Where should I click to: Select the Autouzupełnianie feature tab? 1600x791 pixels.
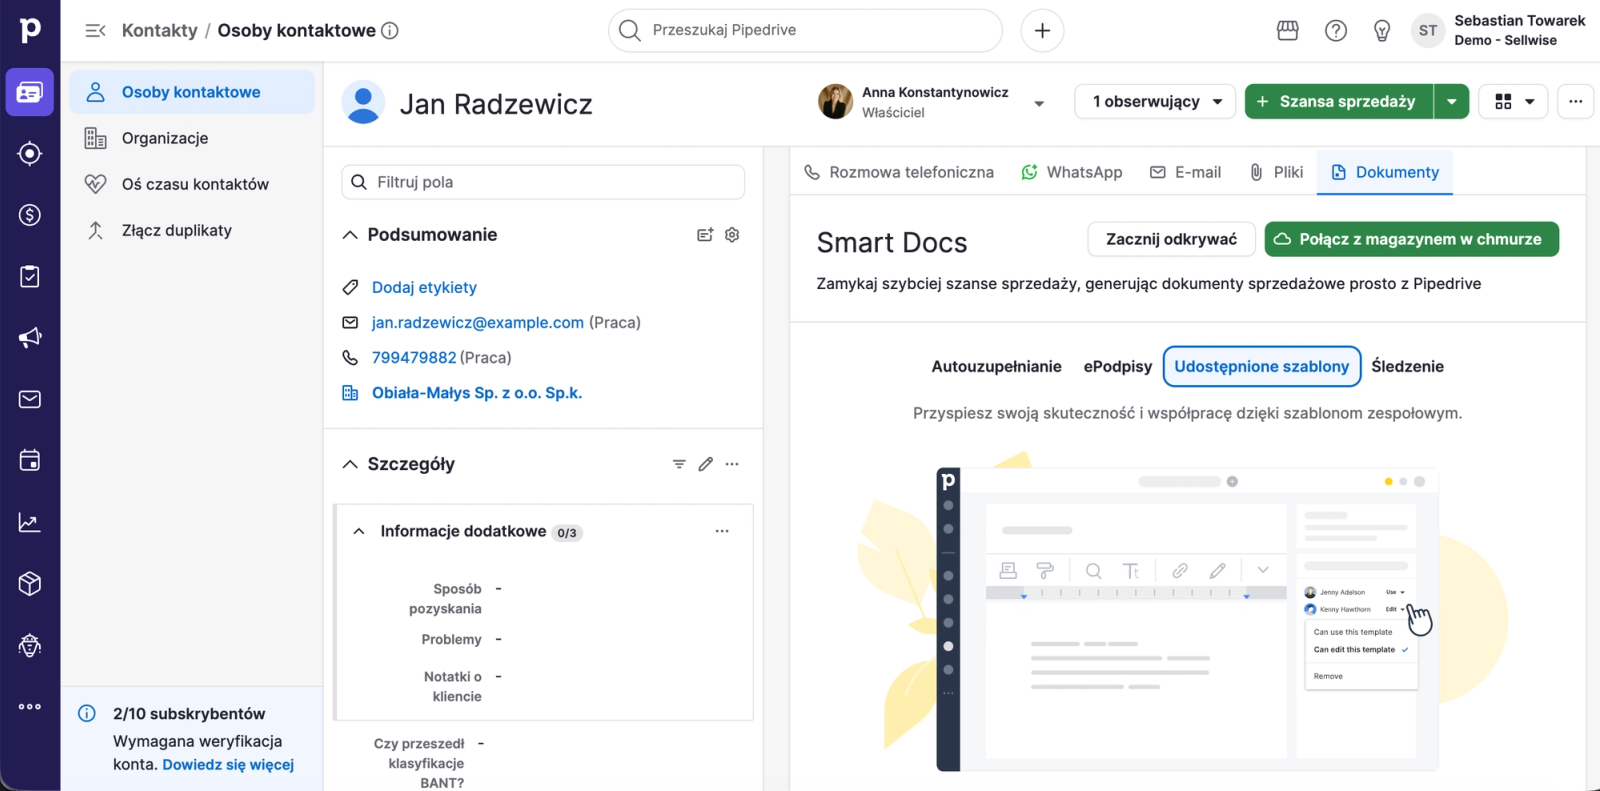(x=996, y=366)
